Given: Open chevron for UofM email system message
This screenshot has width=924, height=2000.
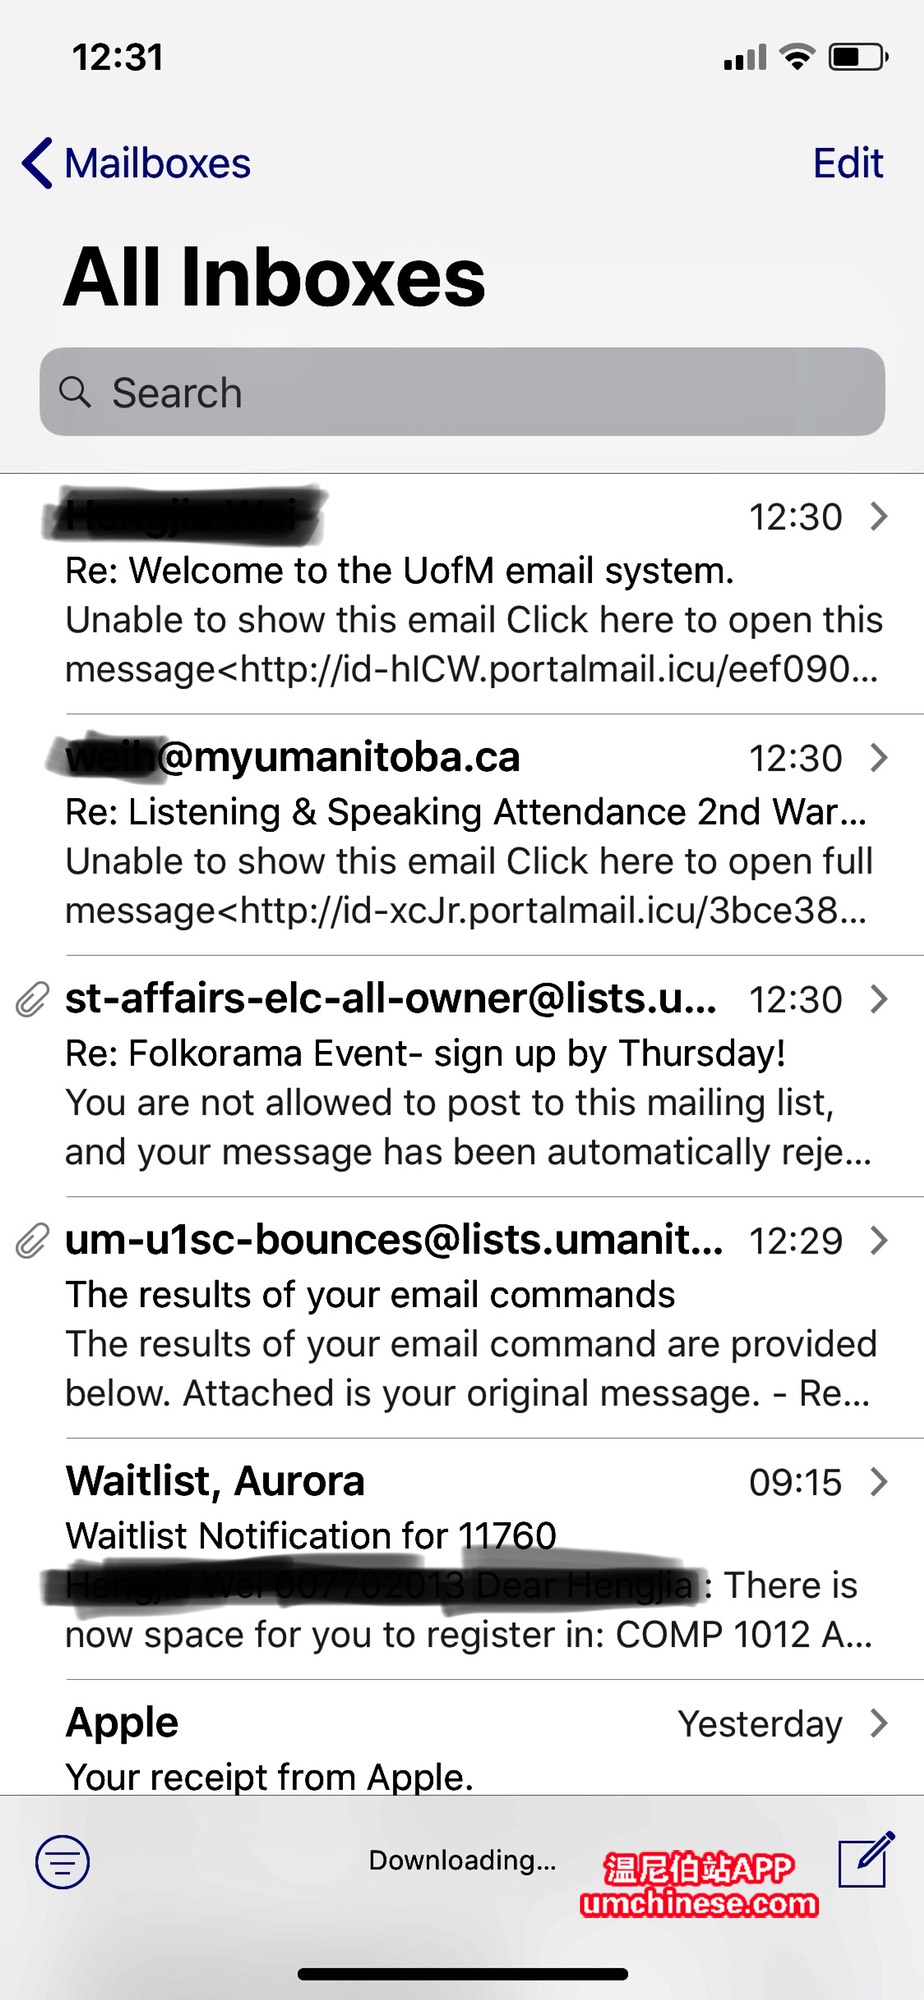Looking at the screenshot, I should 879,516.
